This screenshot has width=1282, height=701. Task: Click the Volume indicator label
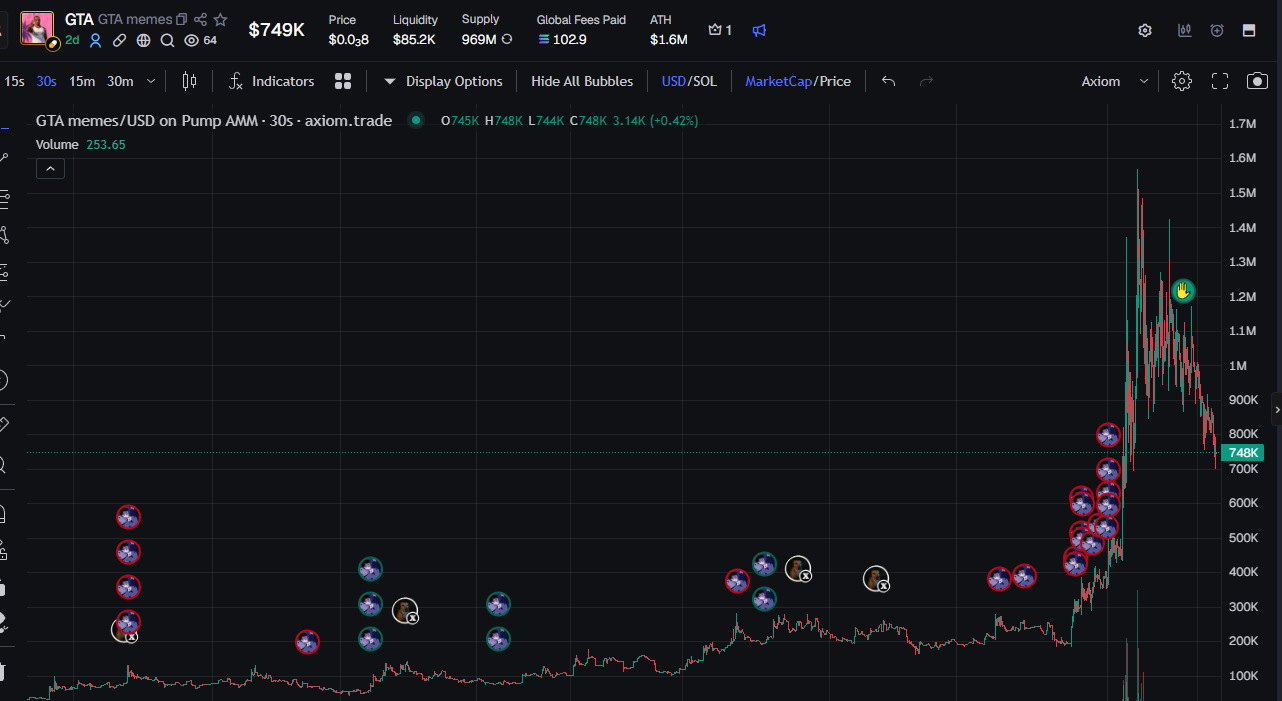coord(57,145)
